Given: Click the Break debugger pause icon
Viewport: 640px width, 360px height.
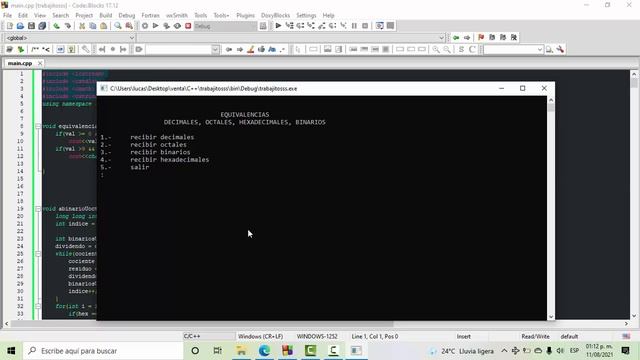Looking at the screenshot, I should tap(354, 26).
